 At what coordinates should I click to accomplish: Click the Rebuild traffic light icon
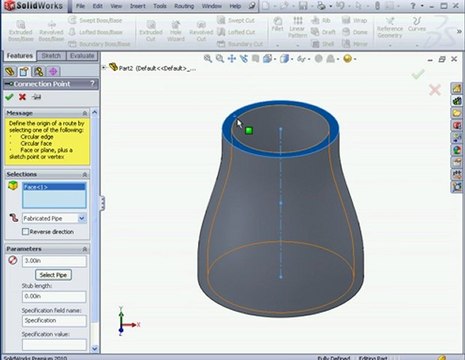tap(377, 6)
